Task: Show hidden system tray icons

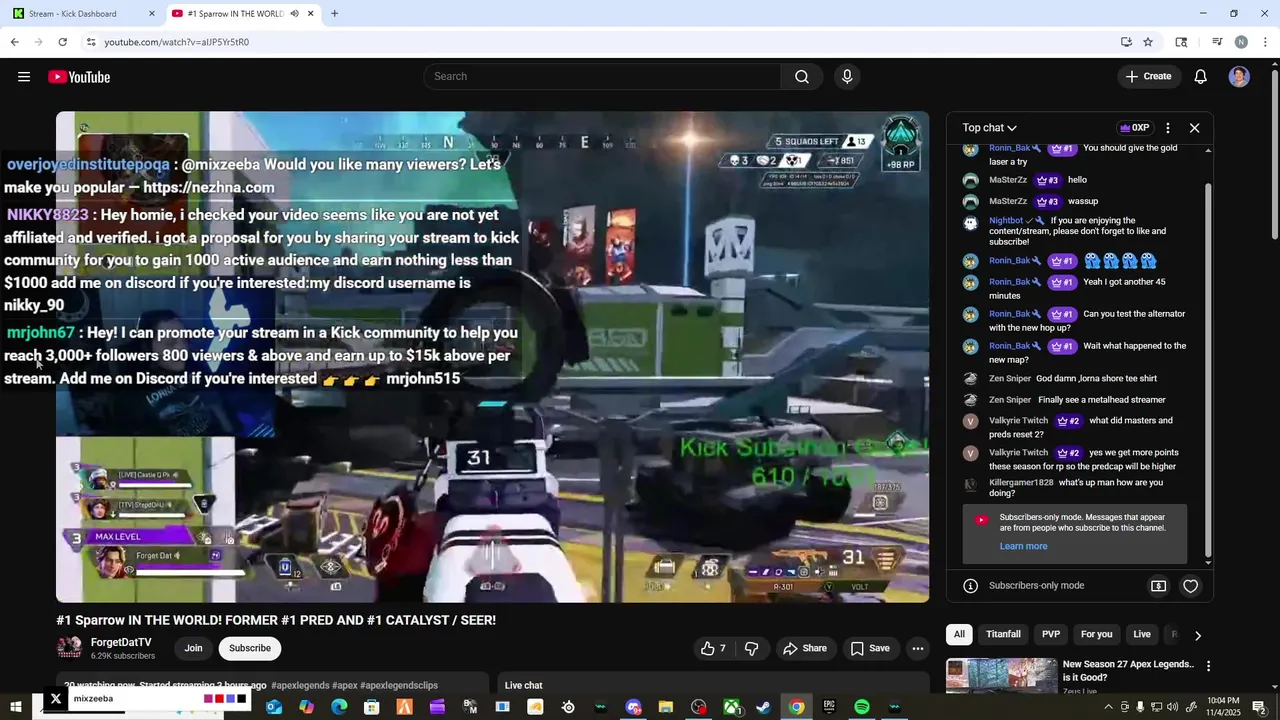Action: (1109, 707)
